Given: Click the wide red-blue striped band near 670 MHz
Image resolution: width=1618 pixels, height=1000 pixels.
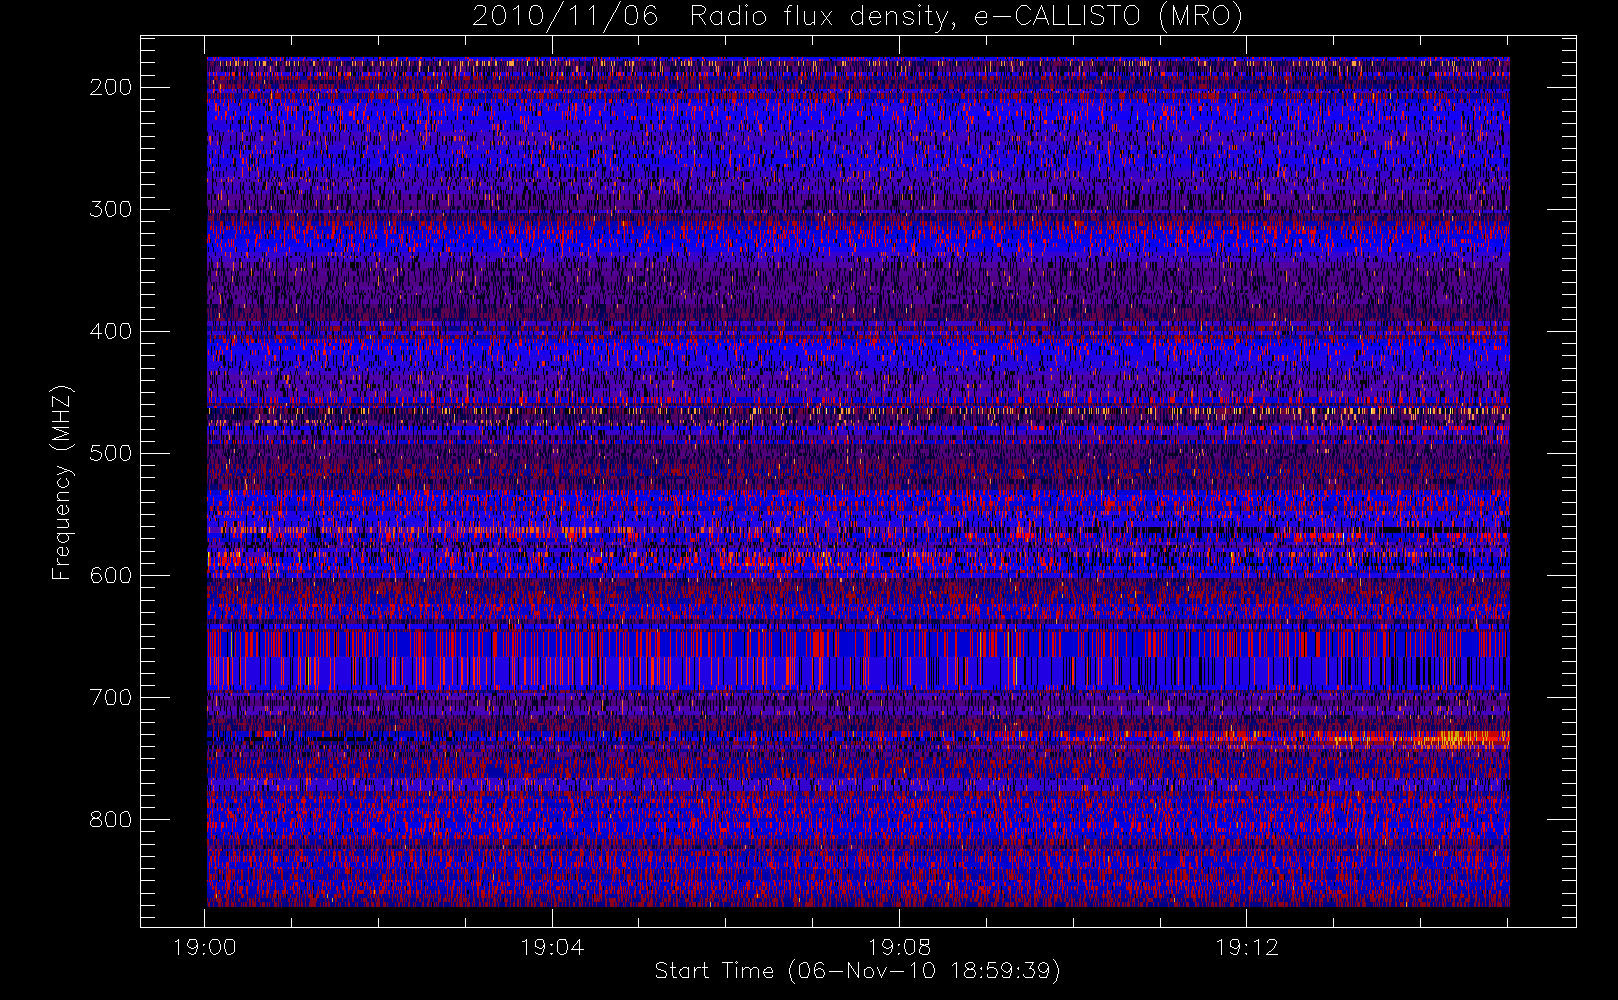Looking at the screenshot, I should coord(858,659).
